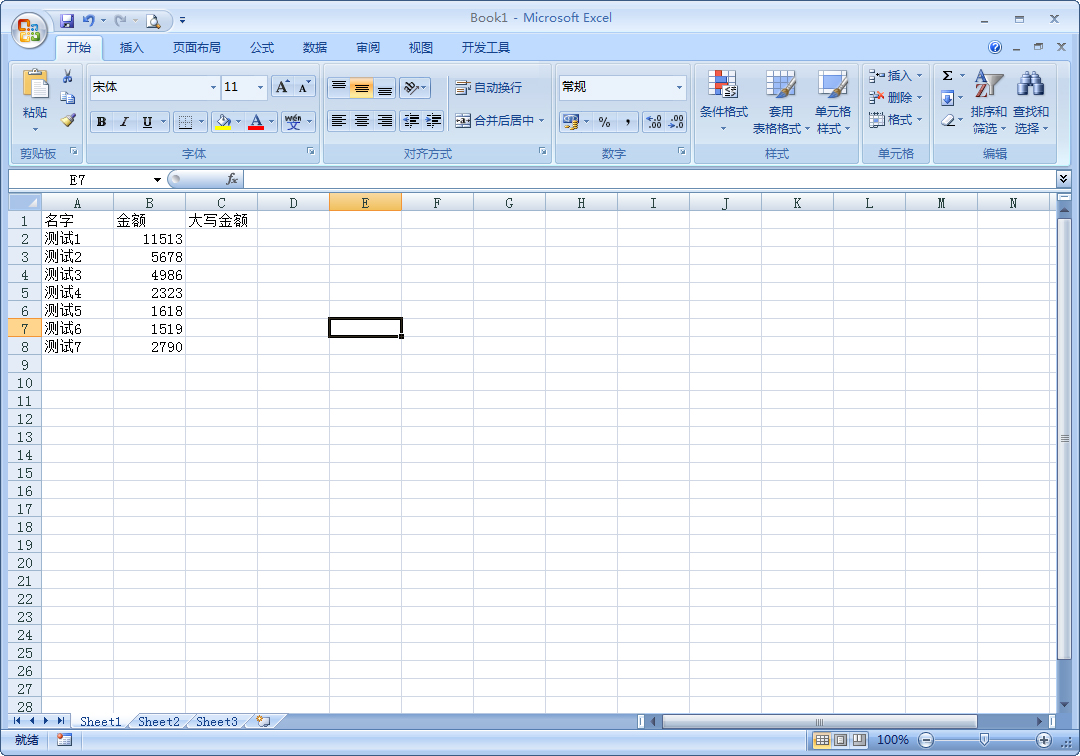This screenshot has height=756, width=1080.
Task: Undo the last action
Action: (89, 21)
